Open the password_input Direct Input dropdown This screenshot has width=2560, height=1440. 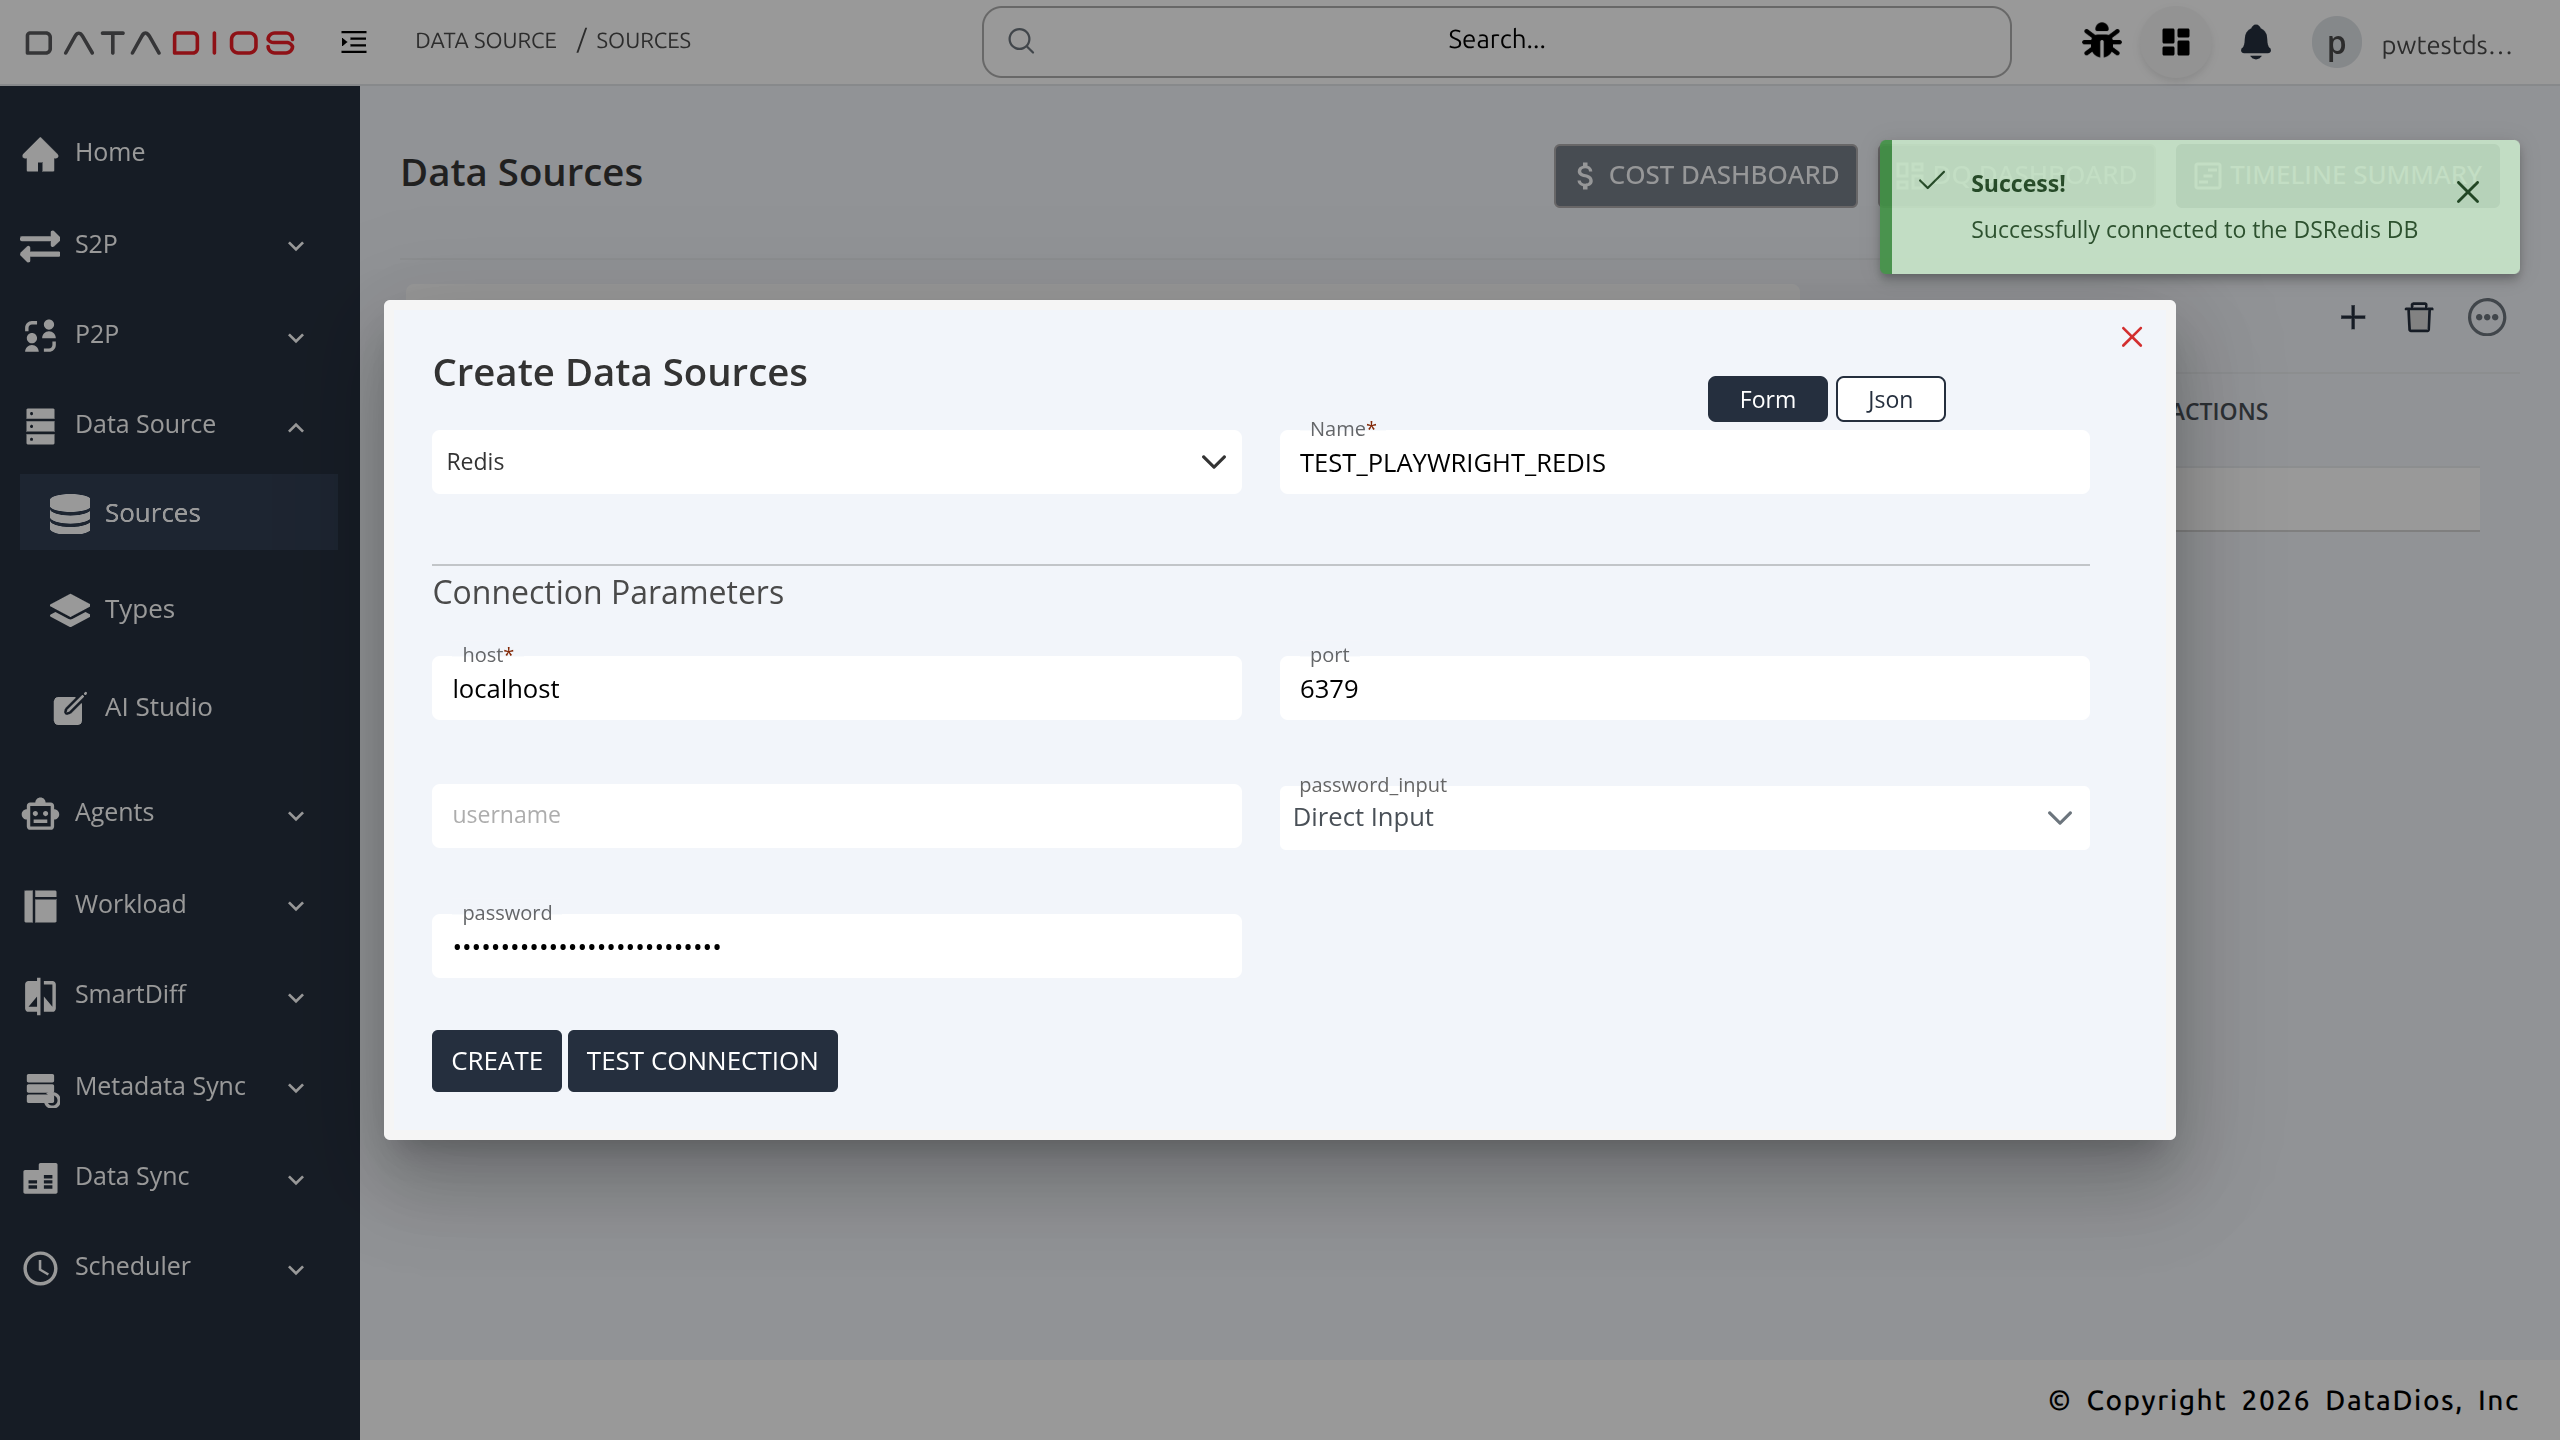1684,818
